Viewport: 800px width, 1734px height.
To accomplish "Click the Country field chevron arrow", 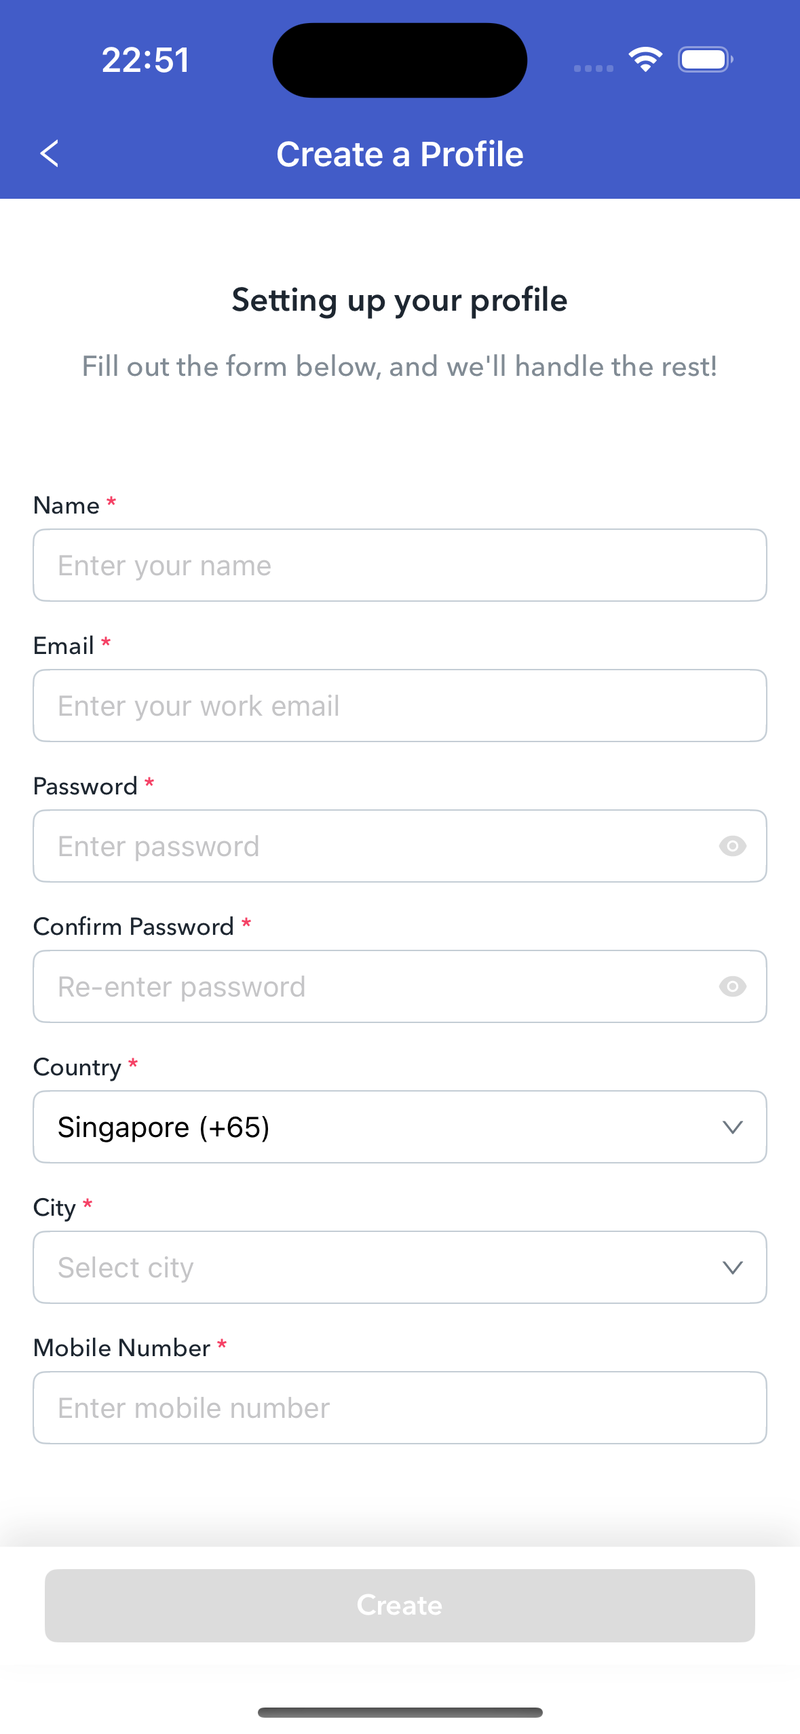I will (x=732, y=1127).
